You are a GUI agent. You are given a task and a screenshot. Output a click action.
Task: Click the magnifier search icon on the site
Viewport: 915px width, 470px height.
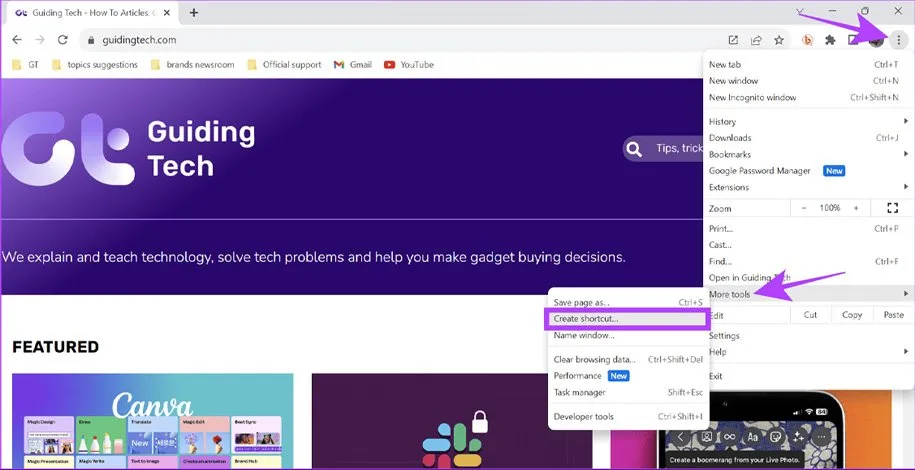pyautogui.click(x=634, y=149)
